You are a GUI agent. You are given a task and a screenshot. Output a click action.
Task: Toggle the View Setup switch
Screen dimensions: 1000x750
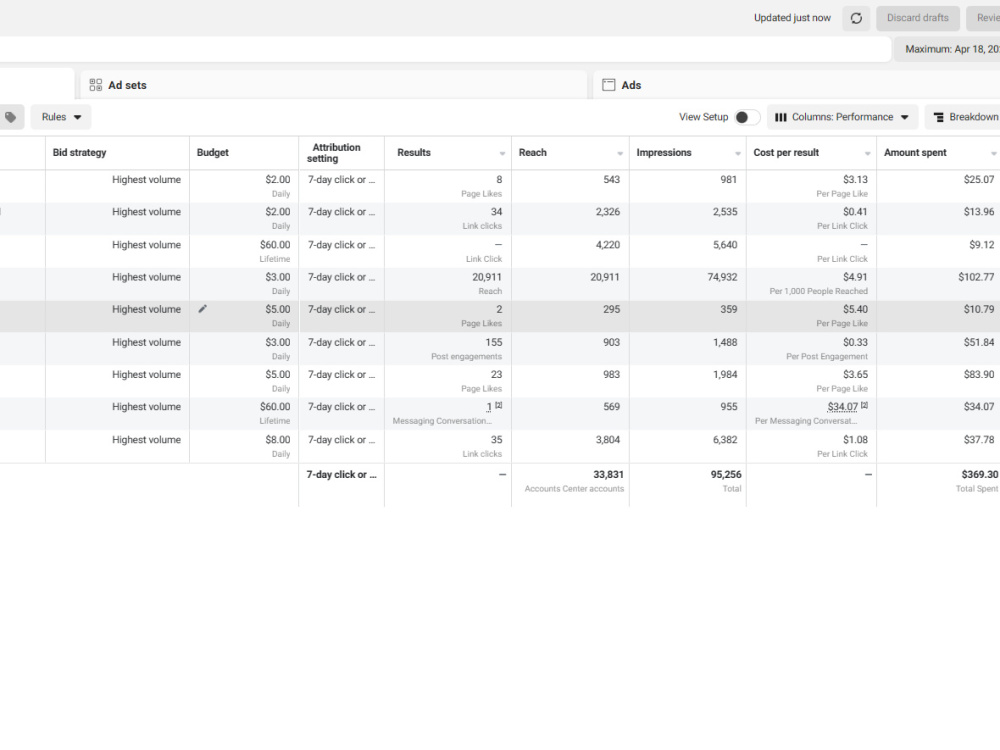(x=747, y=117)
